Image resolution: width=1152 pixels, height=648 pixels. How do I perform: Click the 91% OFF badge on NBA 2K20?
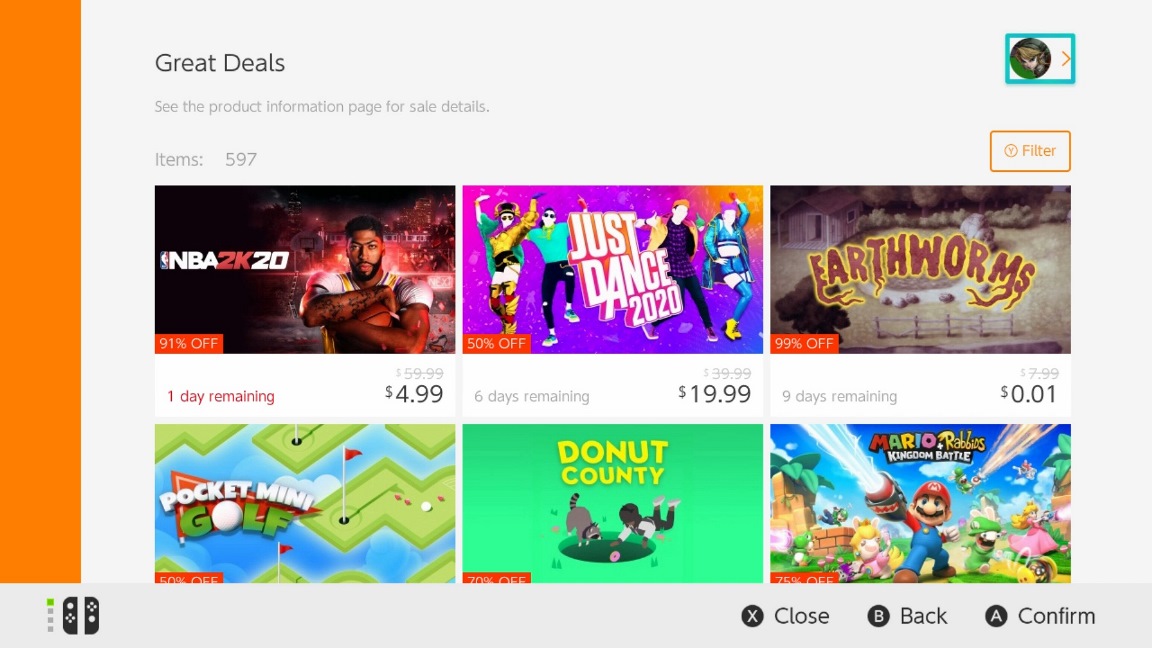[189, 343]
